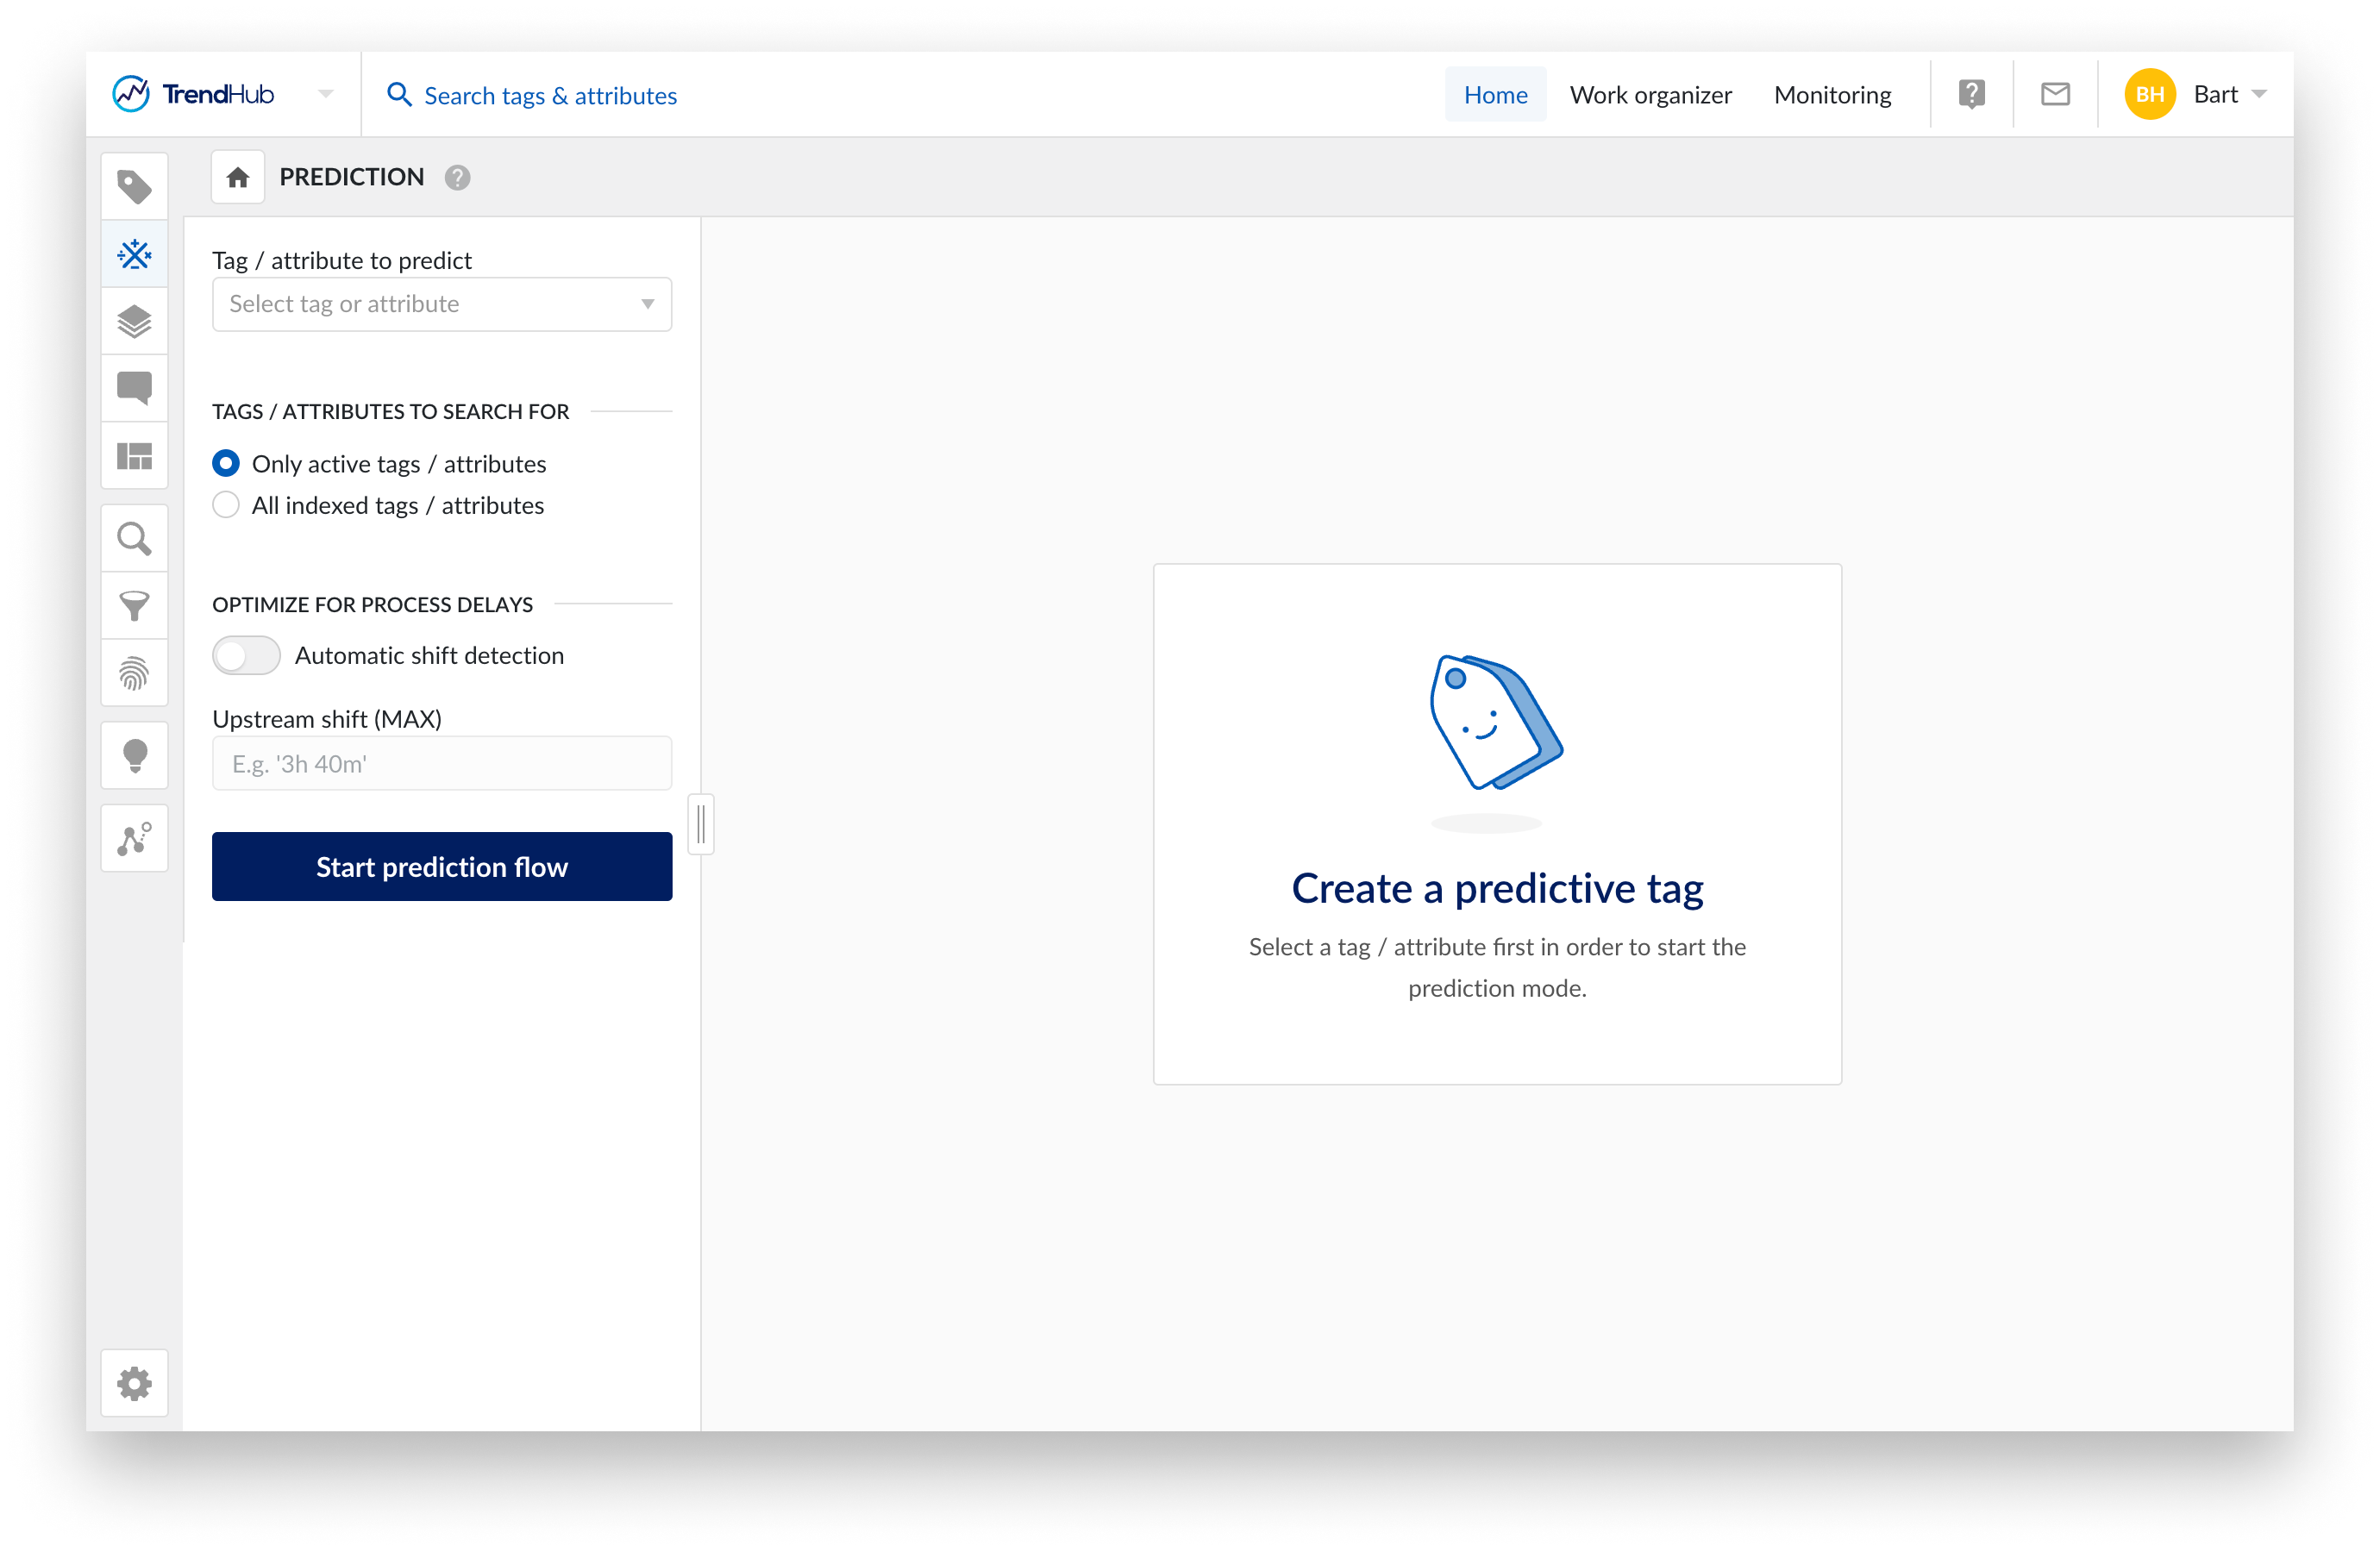Click the settings gear icon
2380x1552 pixels.
point(134,1384)
